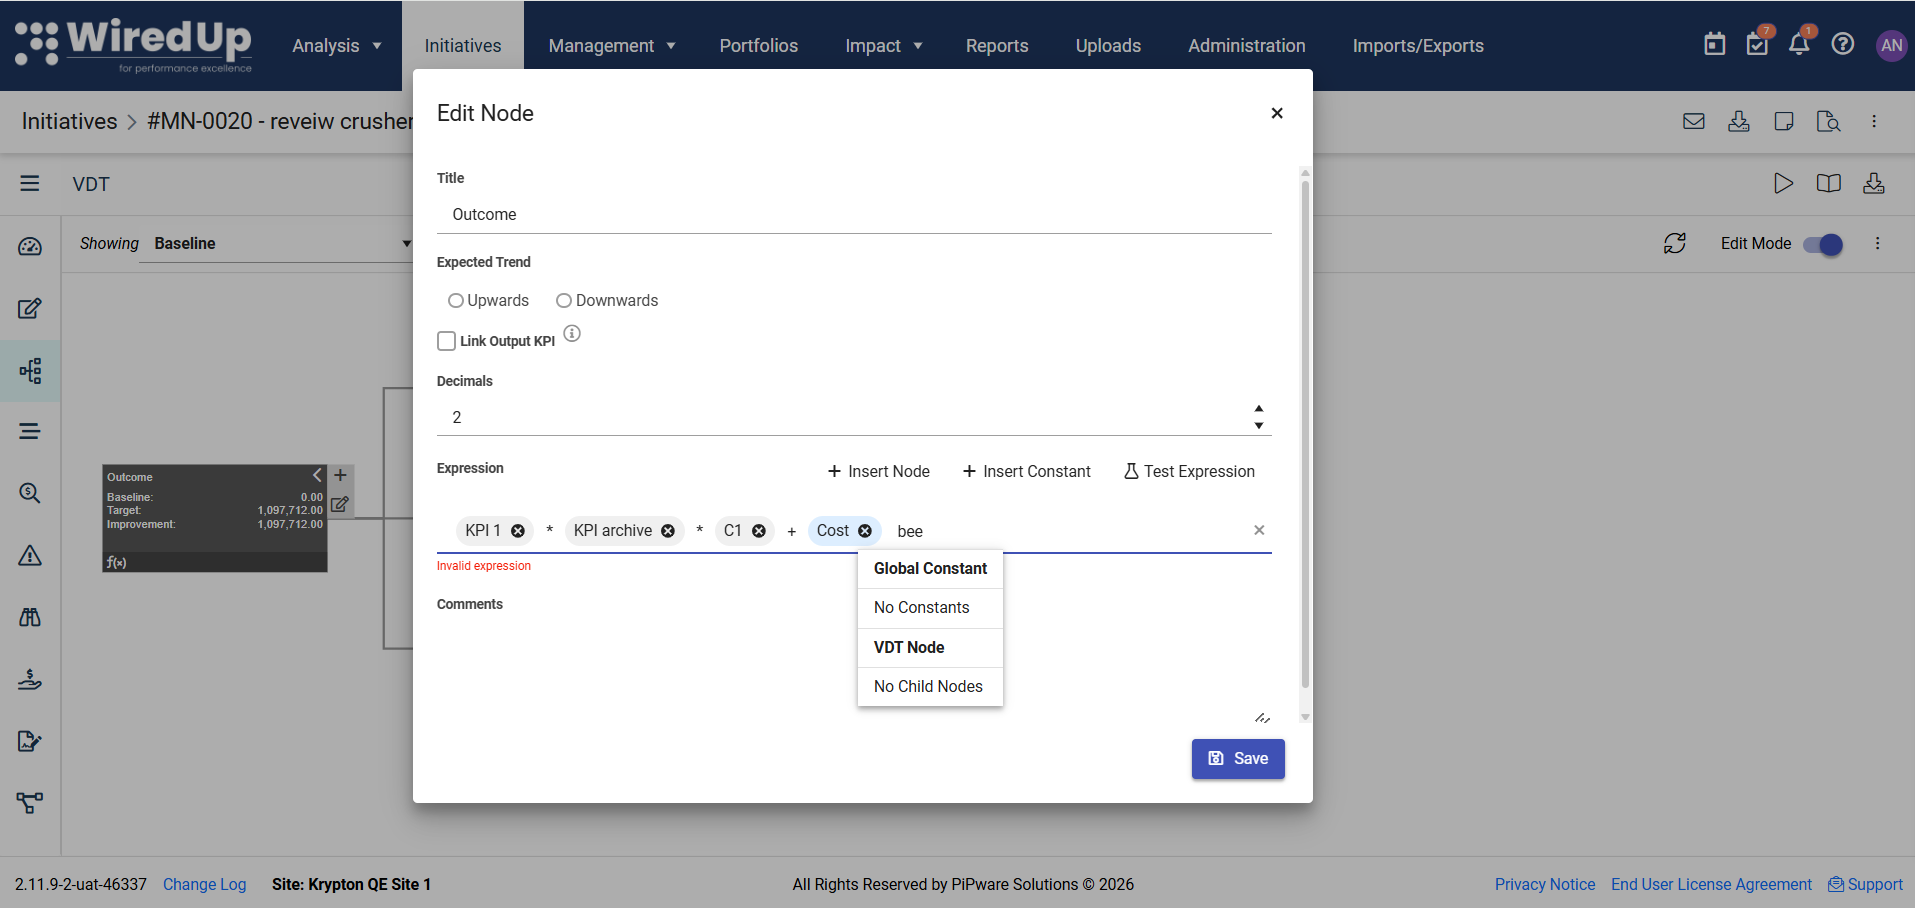This screenshot has width=1915, height=908.
Task: Remove the KPI archive chip
Action: coord(668,531)
